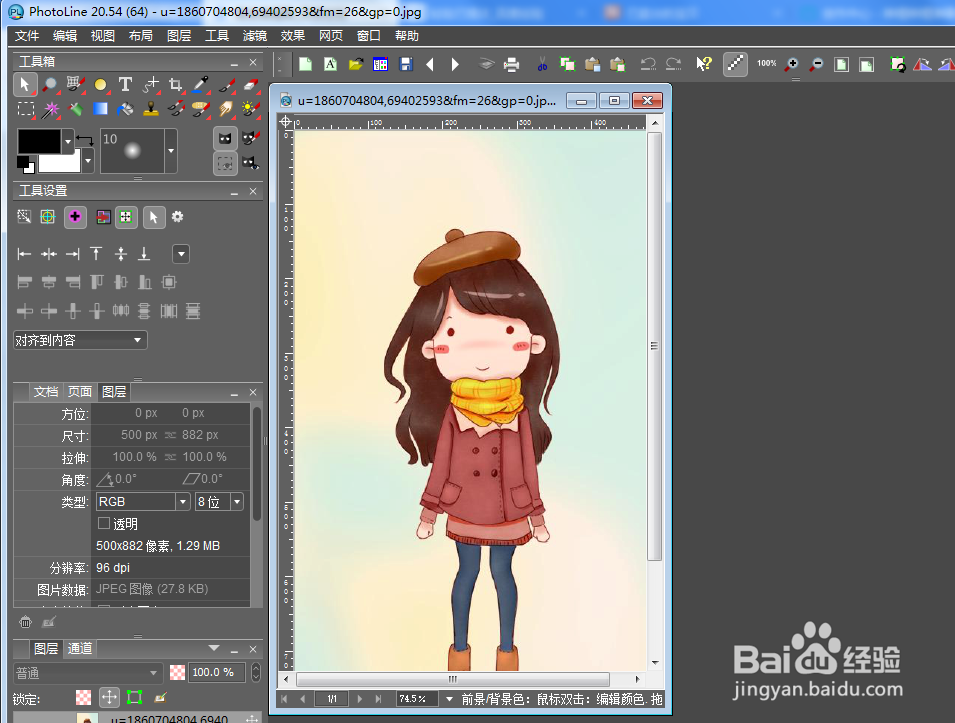955x723 pixels.
Task: Toggle selection visibility dashed eye button
Action: [x=225, y=163]
